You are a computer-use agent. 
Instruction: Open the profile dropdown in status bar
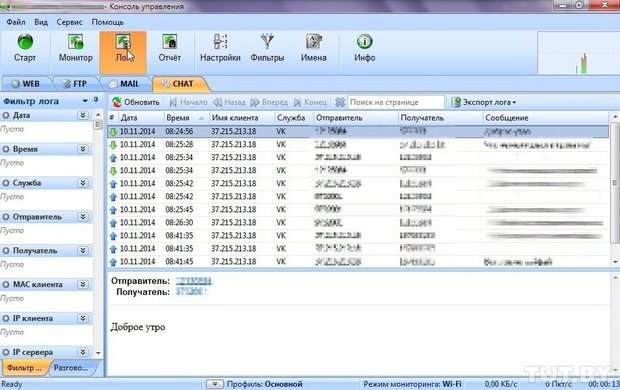click(x=214, y=384)
